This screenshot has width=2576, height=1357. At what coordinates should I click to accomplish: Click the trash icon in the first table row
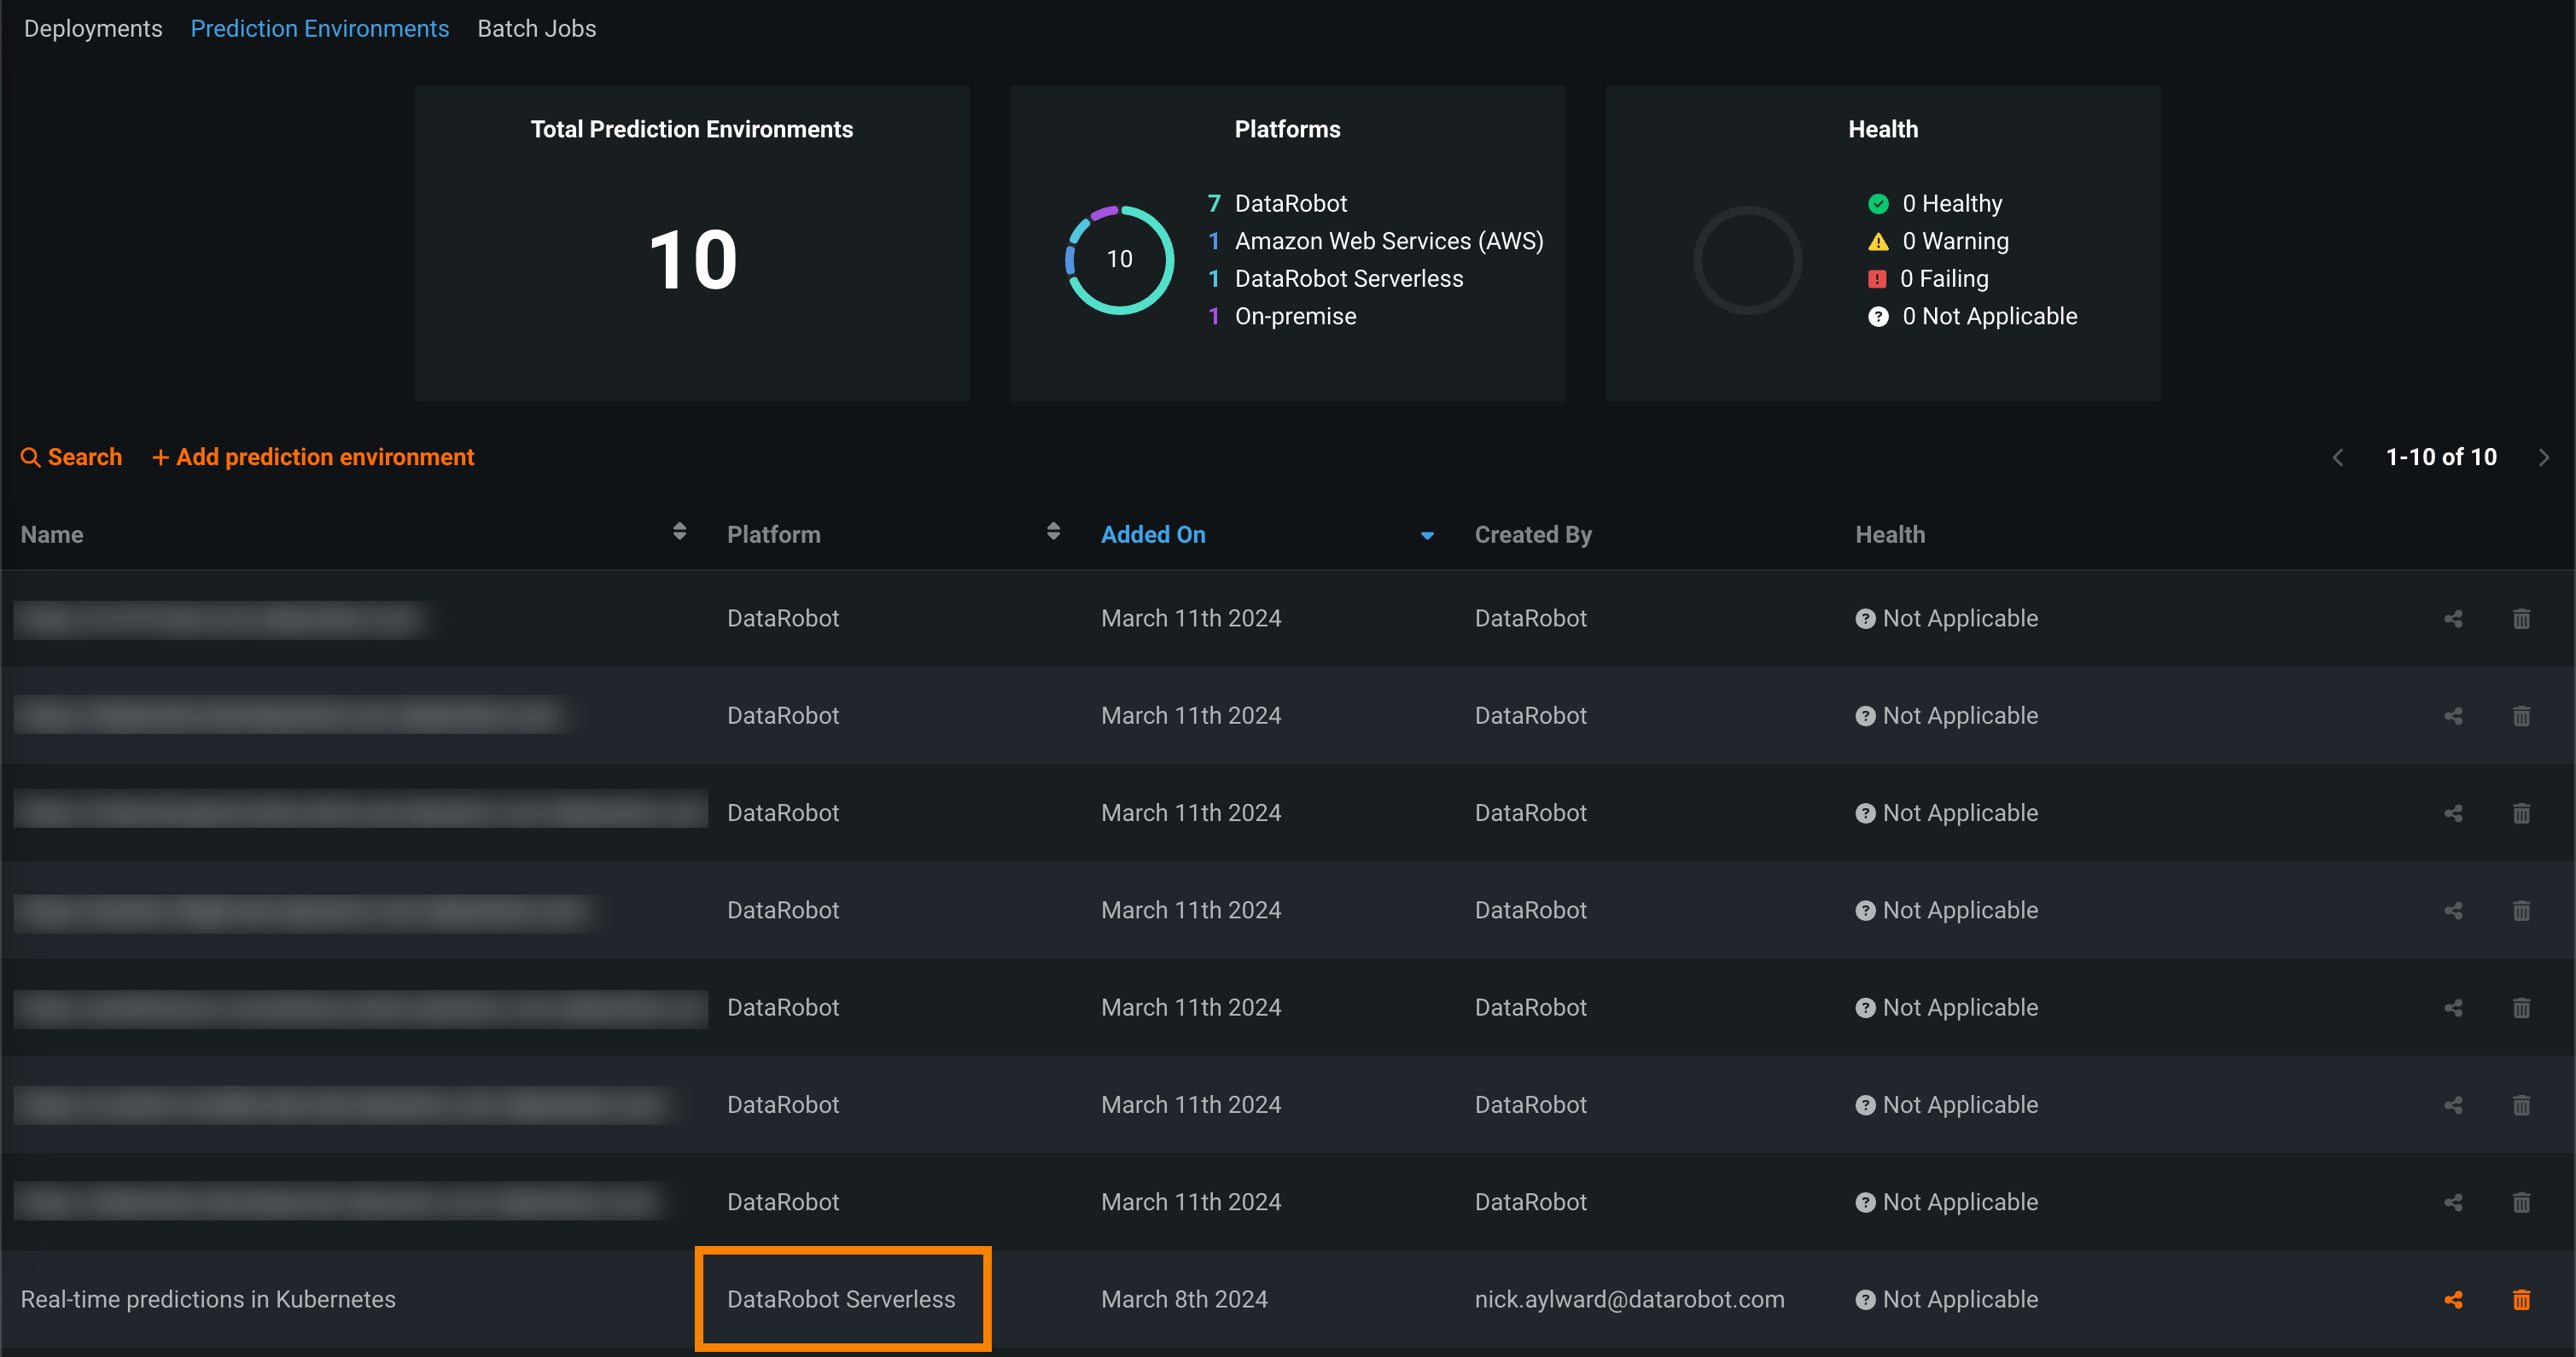2521,619
